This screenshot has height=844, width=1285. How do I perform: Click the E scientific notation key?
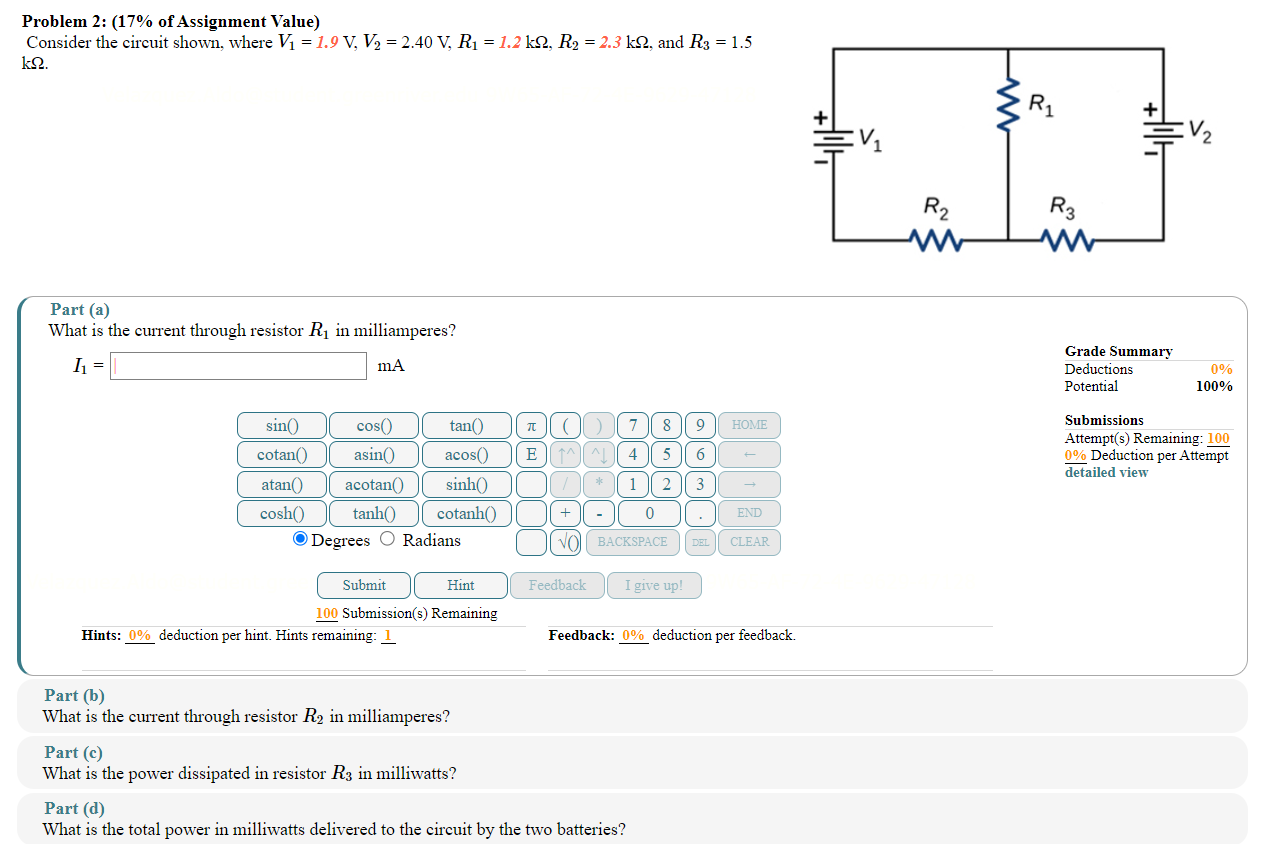531,454
